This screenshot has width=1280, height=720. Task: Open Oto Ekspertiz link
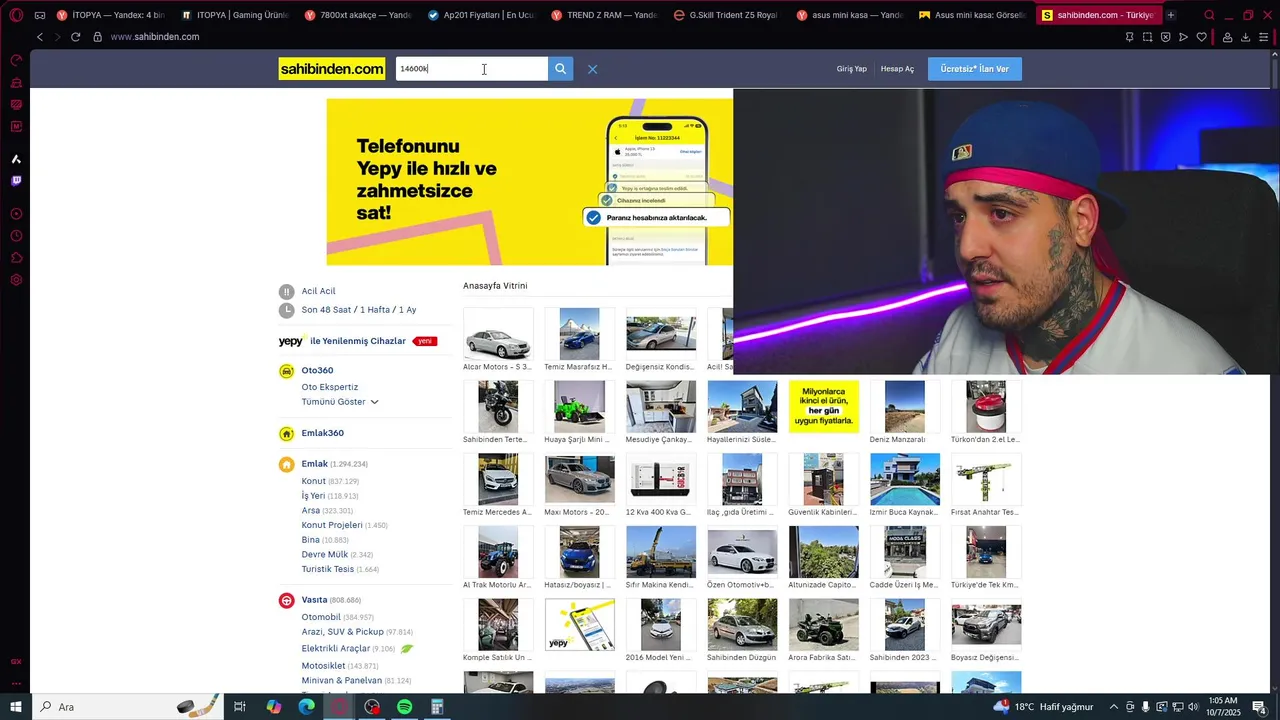tap(330, 387)
